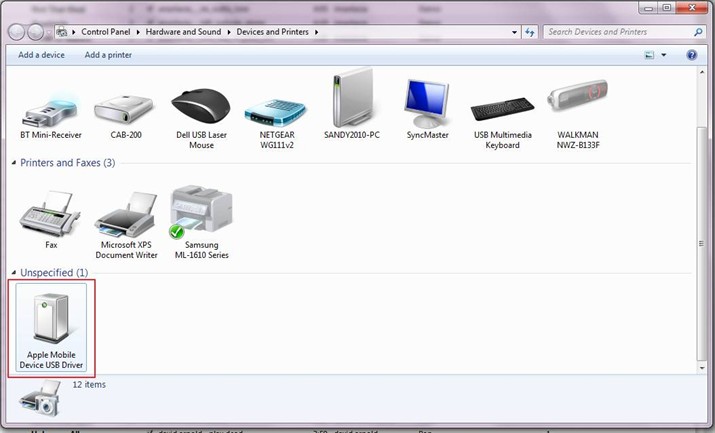715x433 pixels.
Task: Open the view options dropdown arrow
Action: click(x=663, y=55)
